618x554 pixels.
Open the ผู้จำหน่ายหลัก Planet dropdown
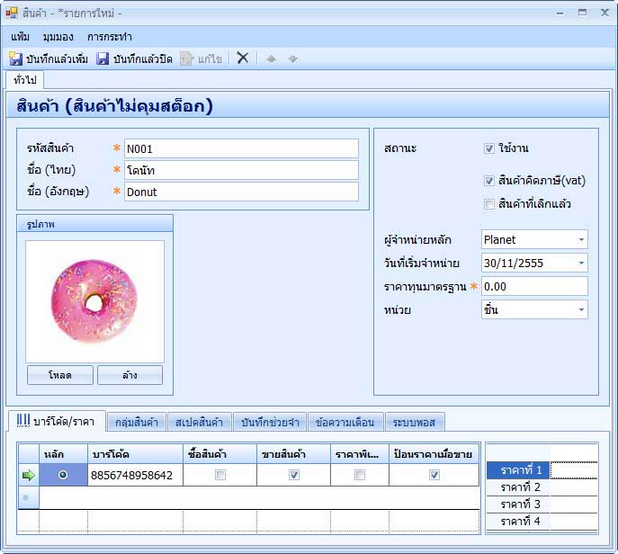tap(581, 240)
